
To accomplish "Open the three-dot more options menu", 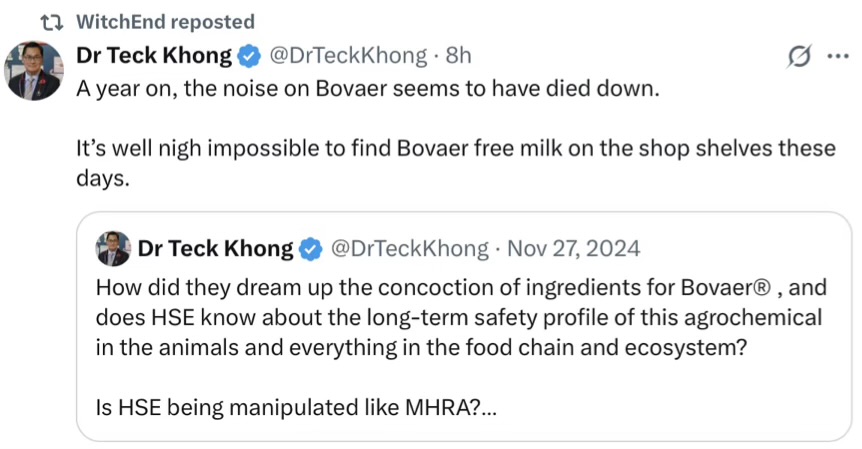I will point(835,58).
